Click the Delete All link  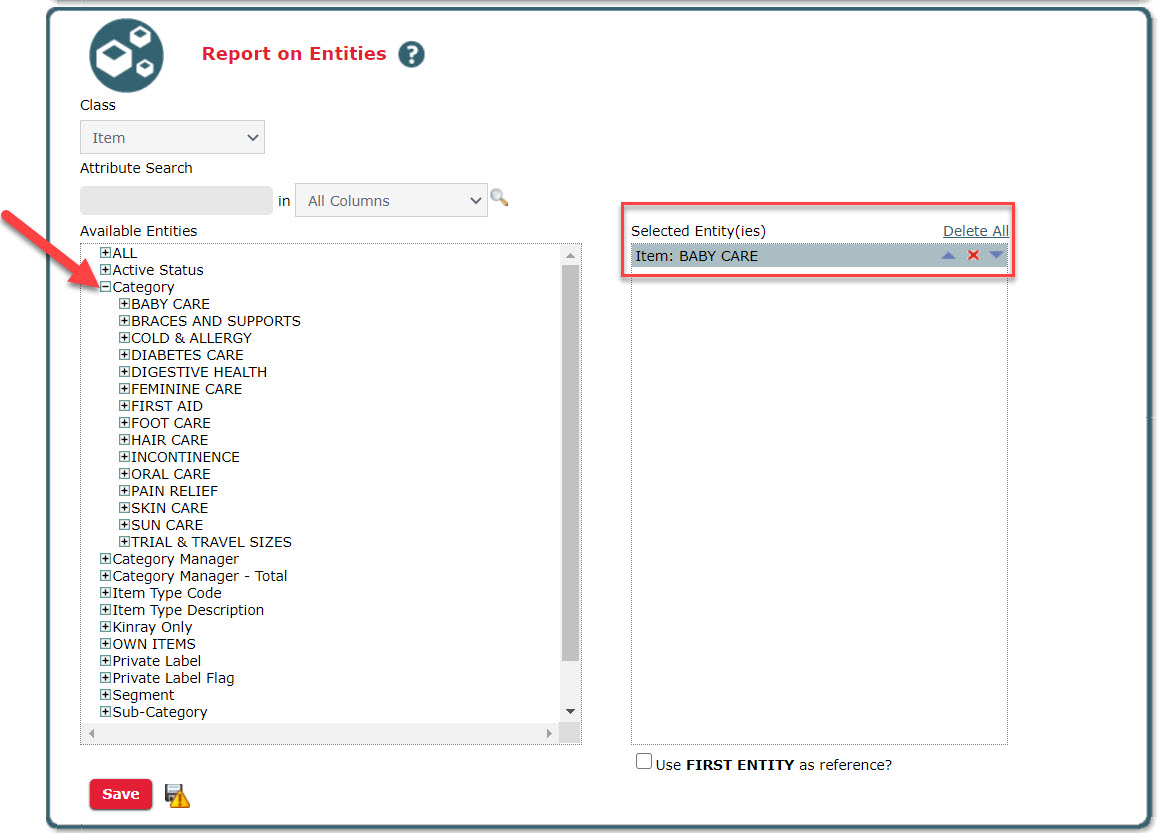975,231
